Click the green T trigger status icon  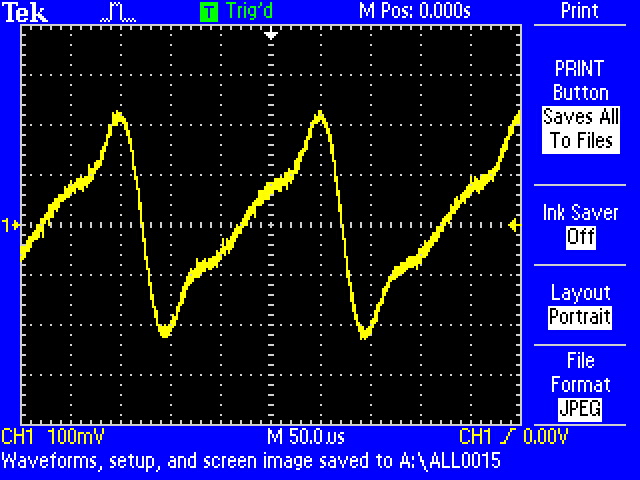coord(208,12)
